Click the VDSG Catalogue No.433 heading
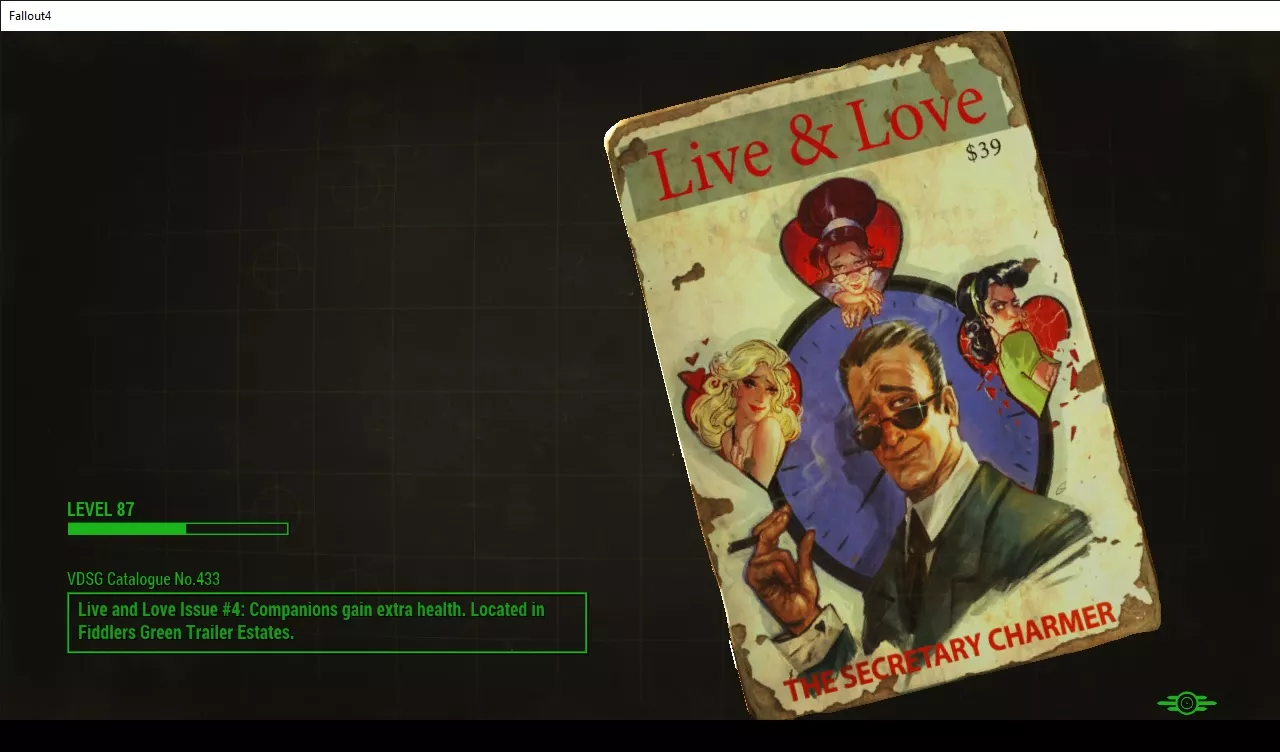This screenshot has width=1280, height=752. click(143, 579)
